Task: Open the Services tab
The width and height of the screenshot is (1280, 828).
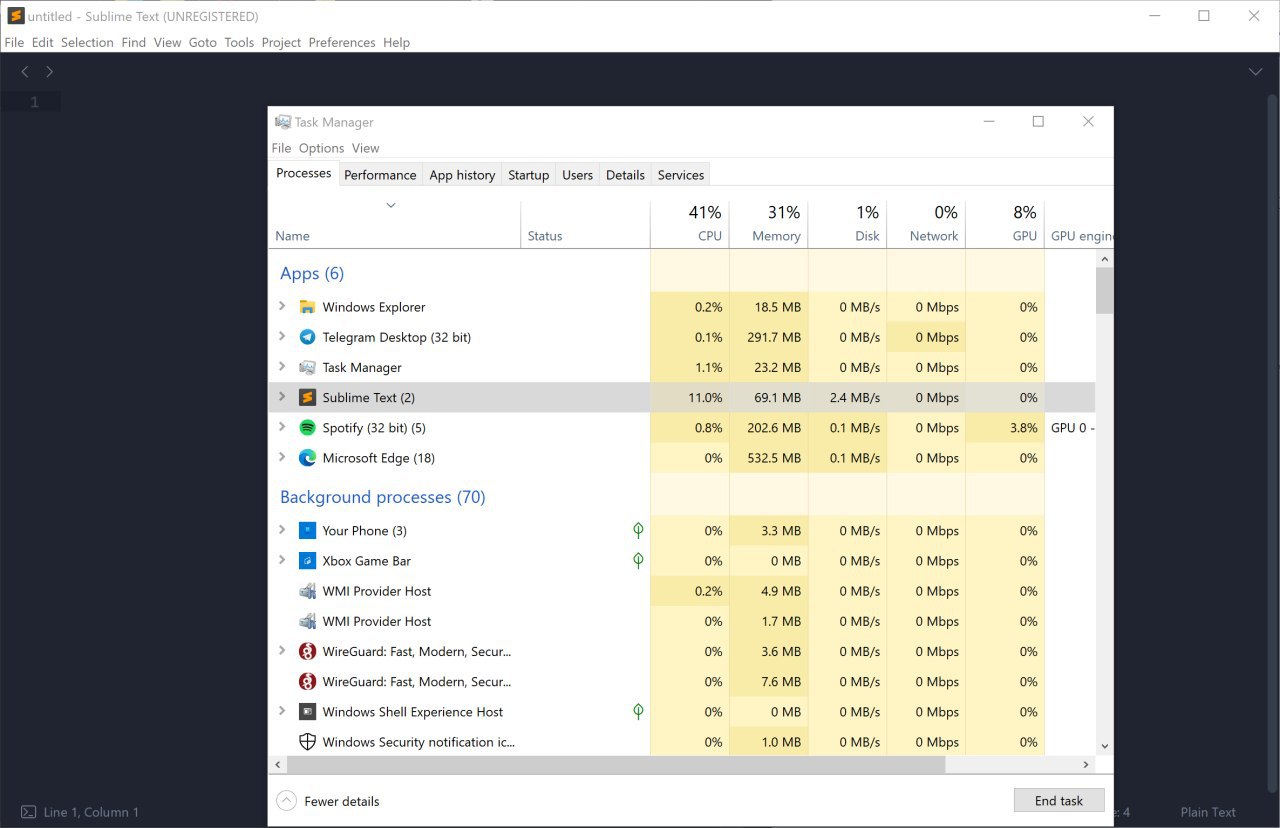Action: tap(681, 175)
